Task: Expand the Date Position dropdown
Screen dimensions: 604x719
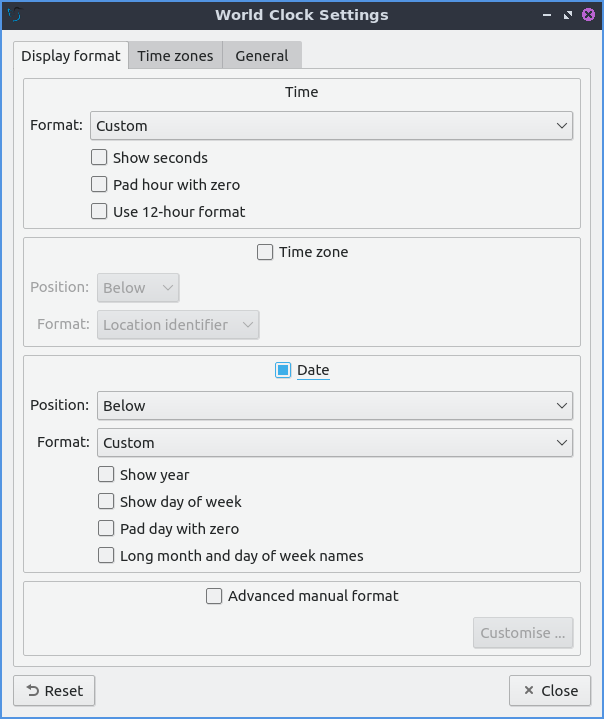Action: pyautogui.click(x=335, y=406)
